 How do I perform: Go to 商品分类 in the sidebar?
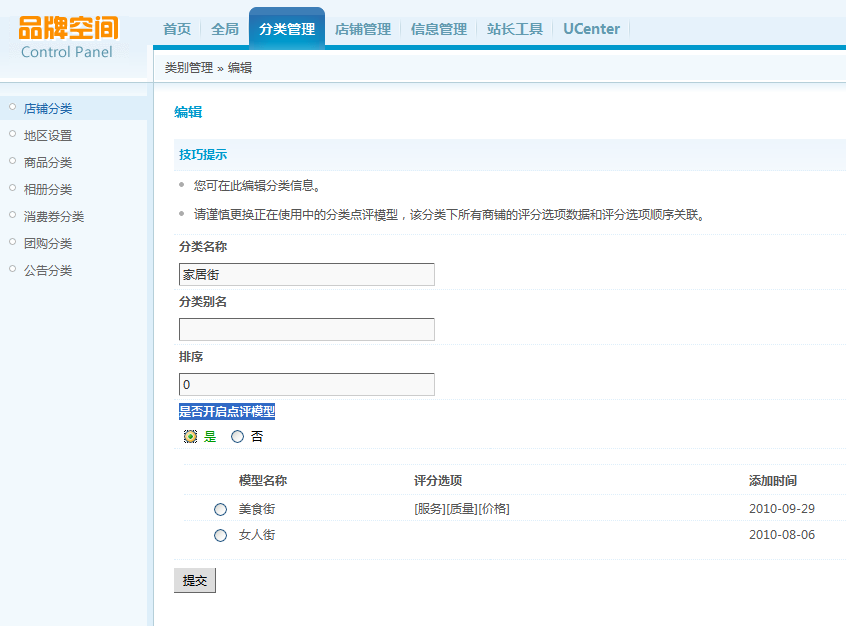pos(48,162)
